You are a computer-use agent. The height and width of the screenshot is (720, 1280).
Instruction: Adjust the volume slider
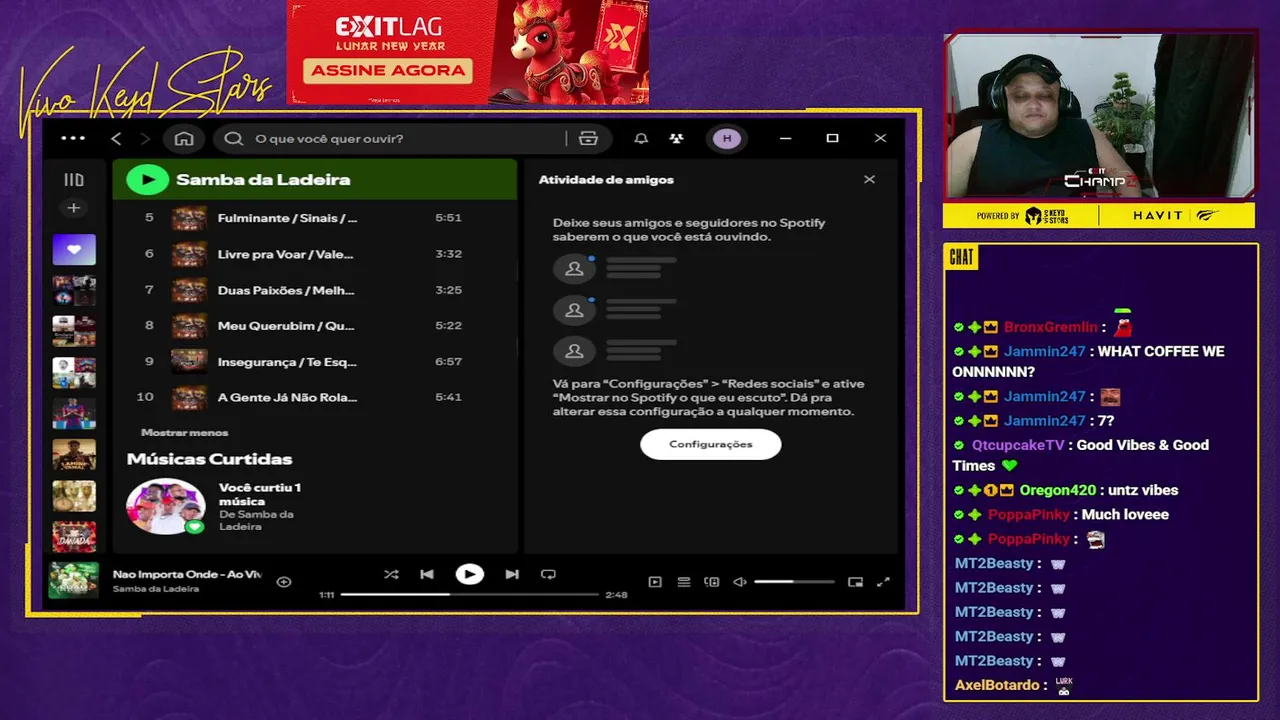794,582
